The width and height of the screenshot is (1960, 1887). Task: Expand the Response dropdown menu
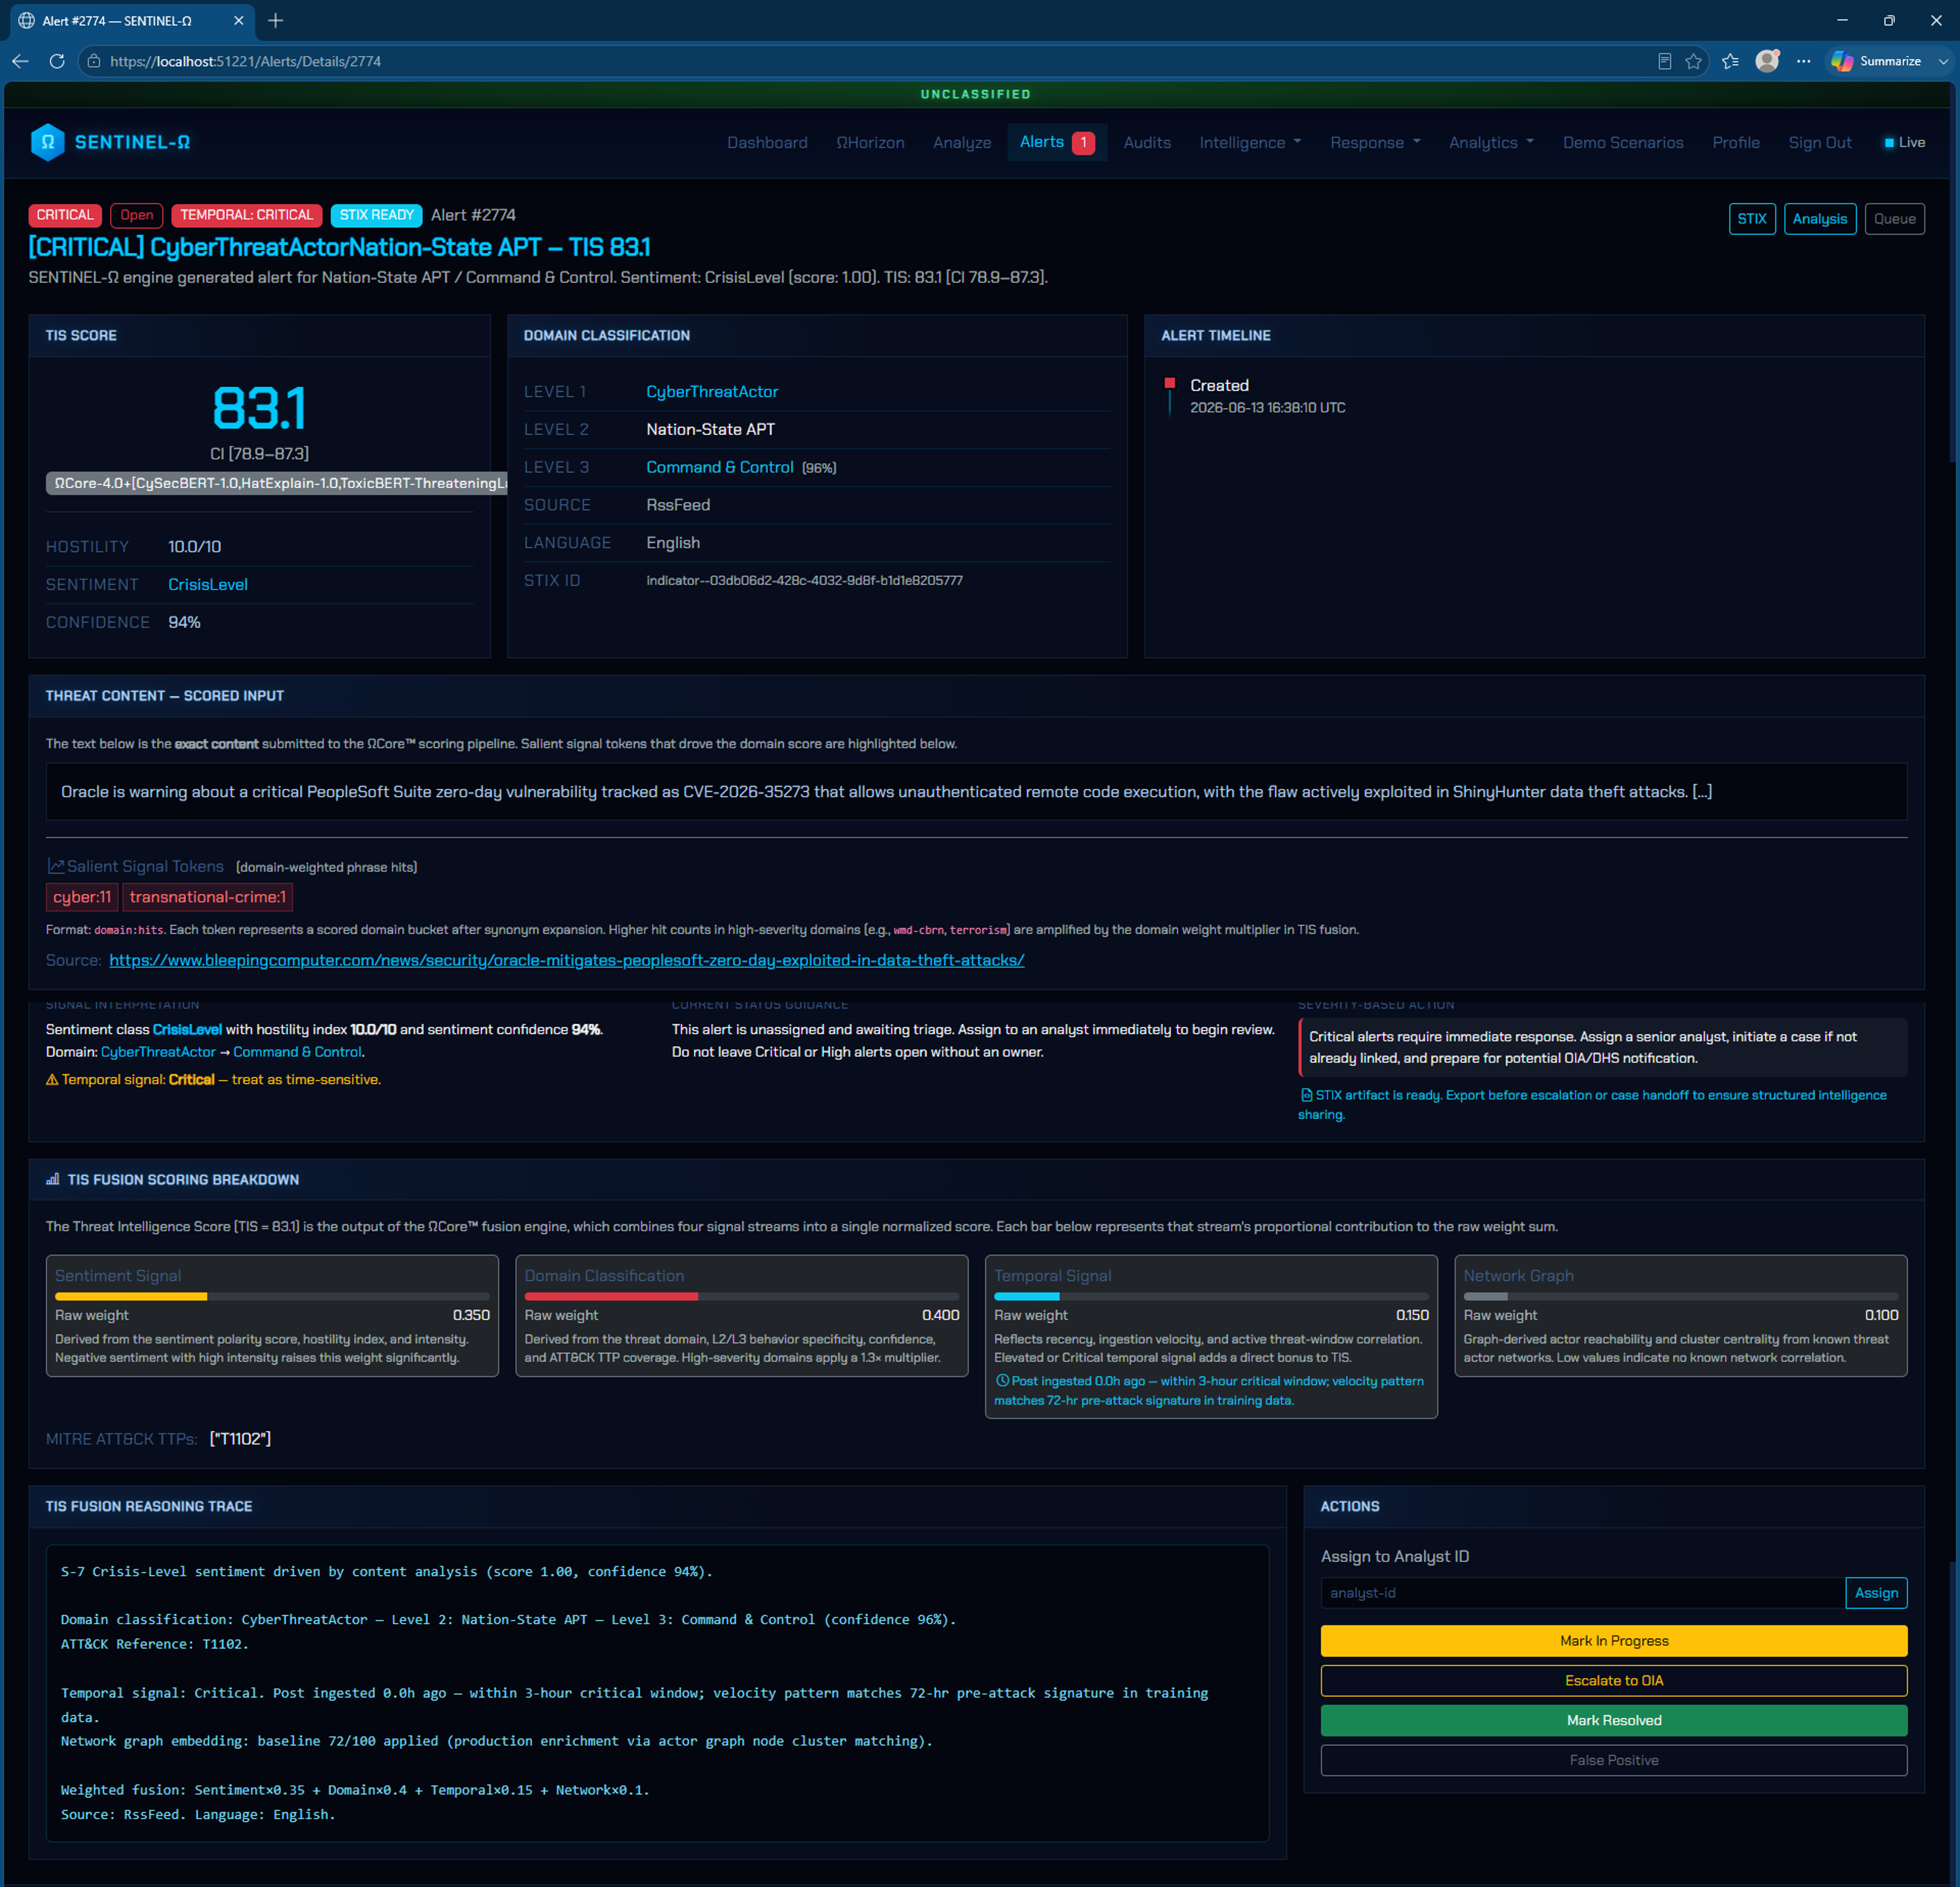click(1375, 142)
